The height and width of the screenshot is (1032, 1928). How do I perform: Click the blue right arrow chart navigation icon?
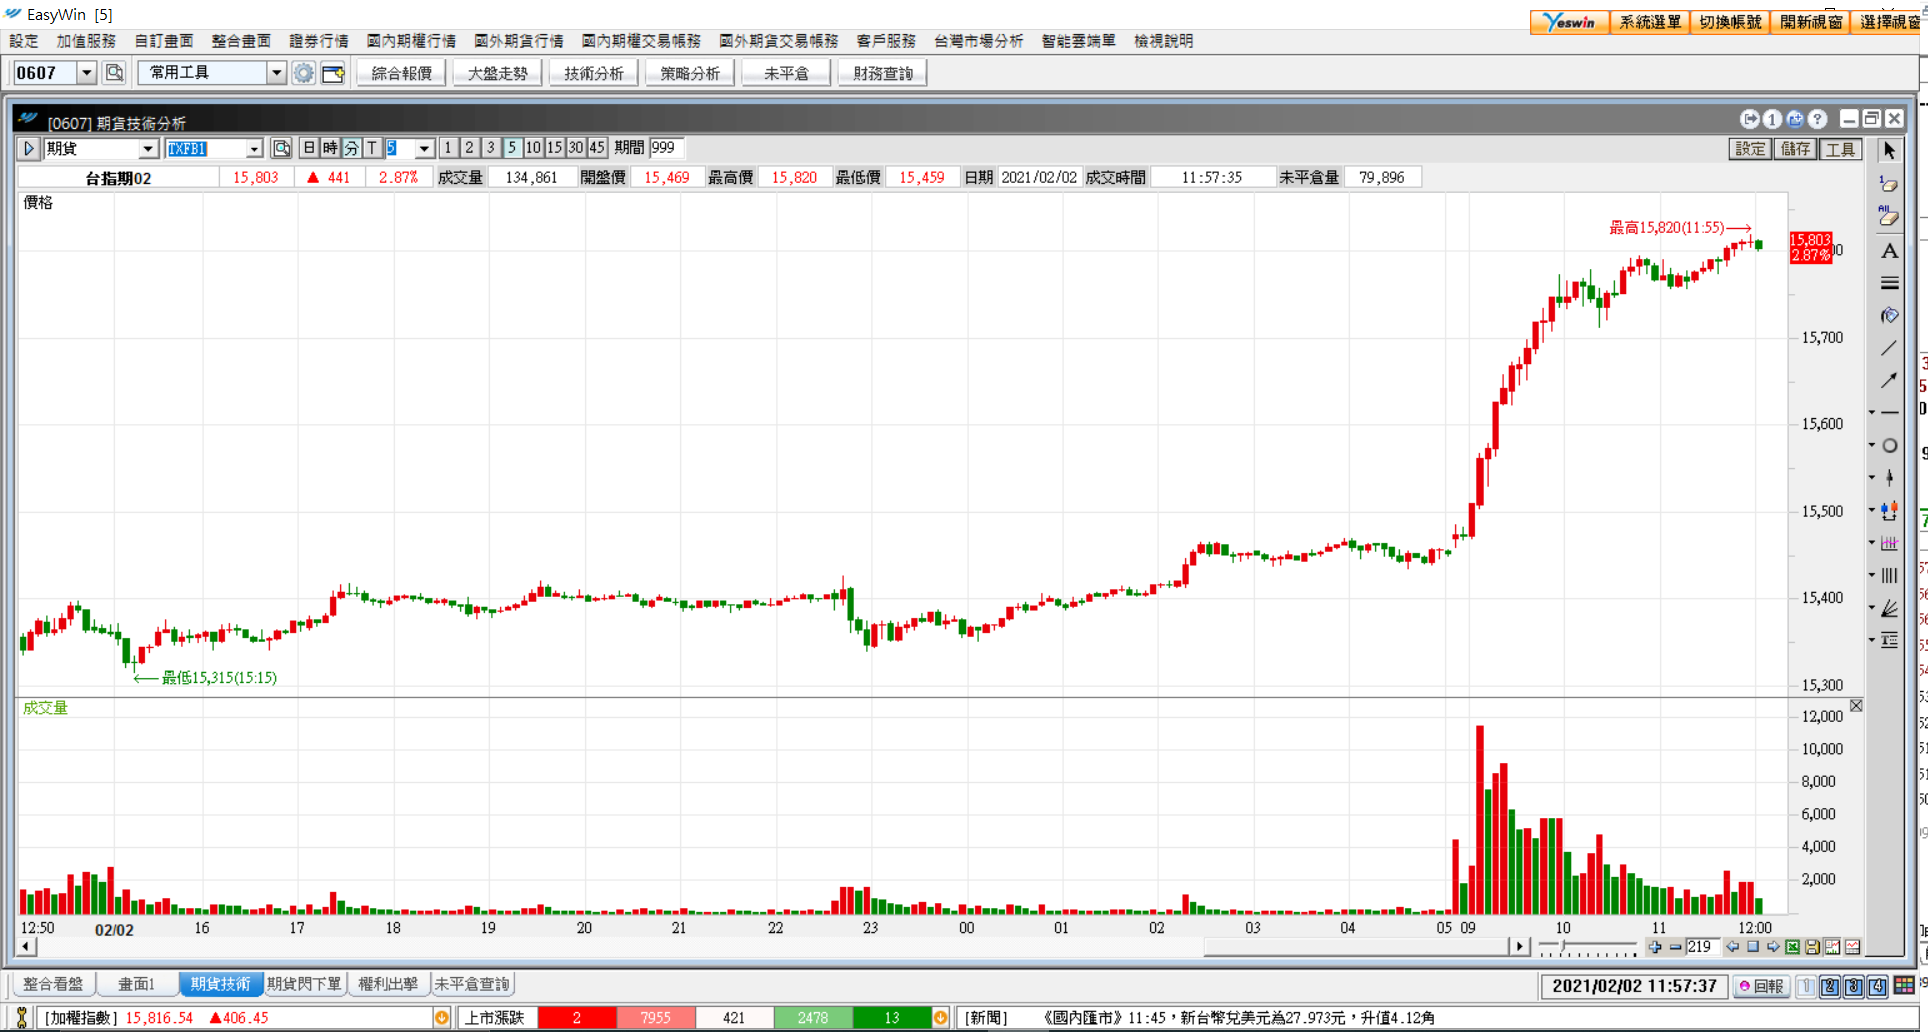(1773, 947)
